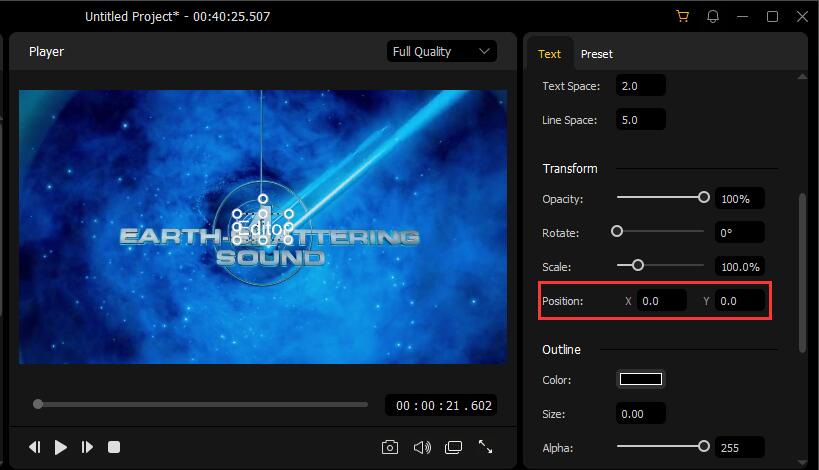819x470 pixels.
Task: Step back to the previous frame
Action: tap(35, 447)
